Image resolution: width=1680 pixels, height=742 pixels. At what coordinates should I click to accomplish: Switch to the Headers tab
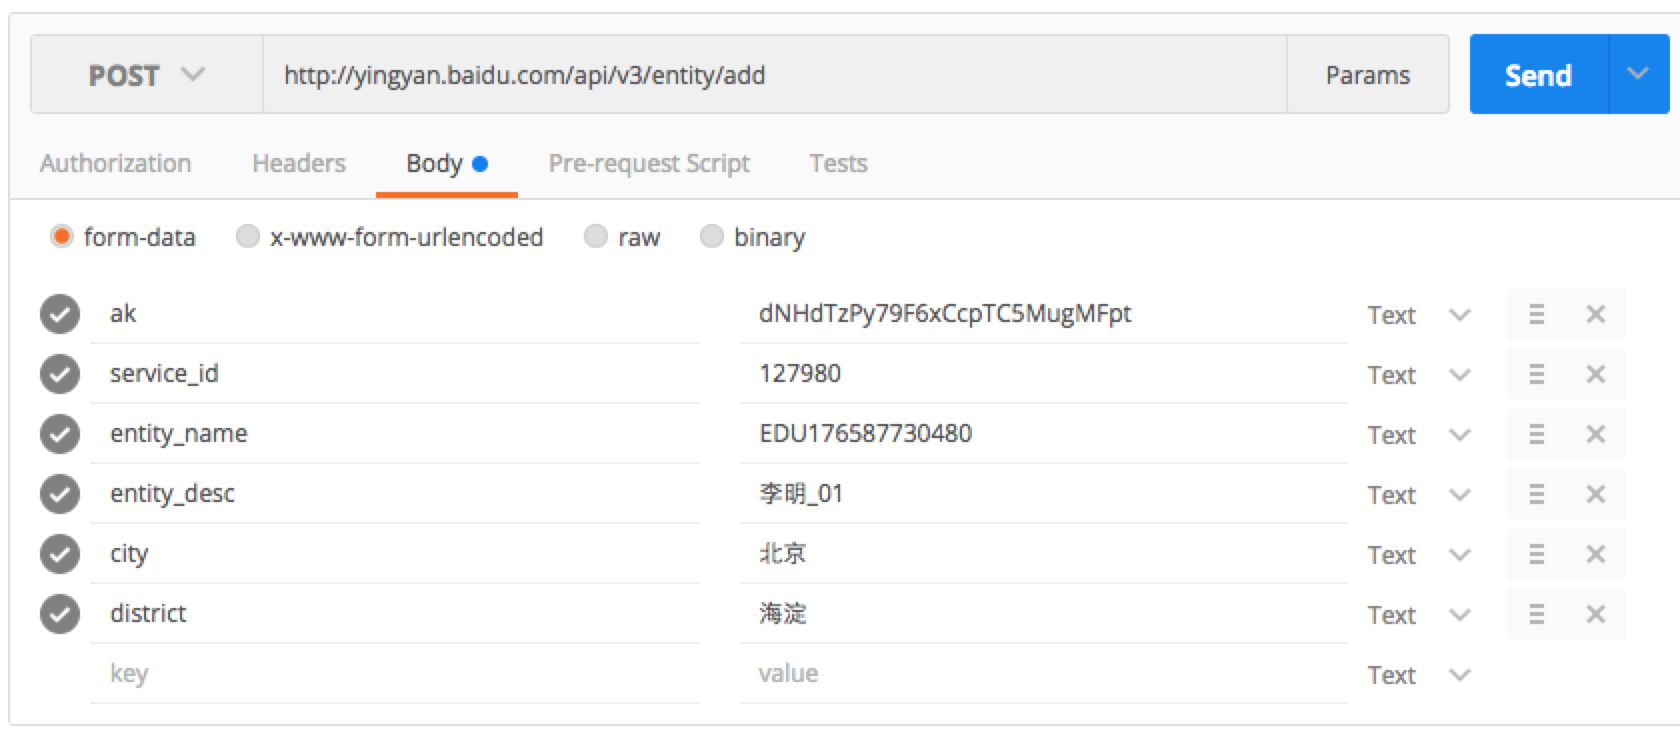click(298, 163)
